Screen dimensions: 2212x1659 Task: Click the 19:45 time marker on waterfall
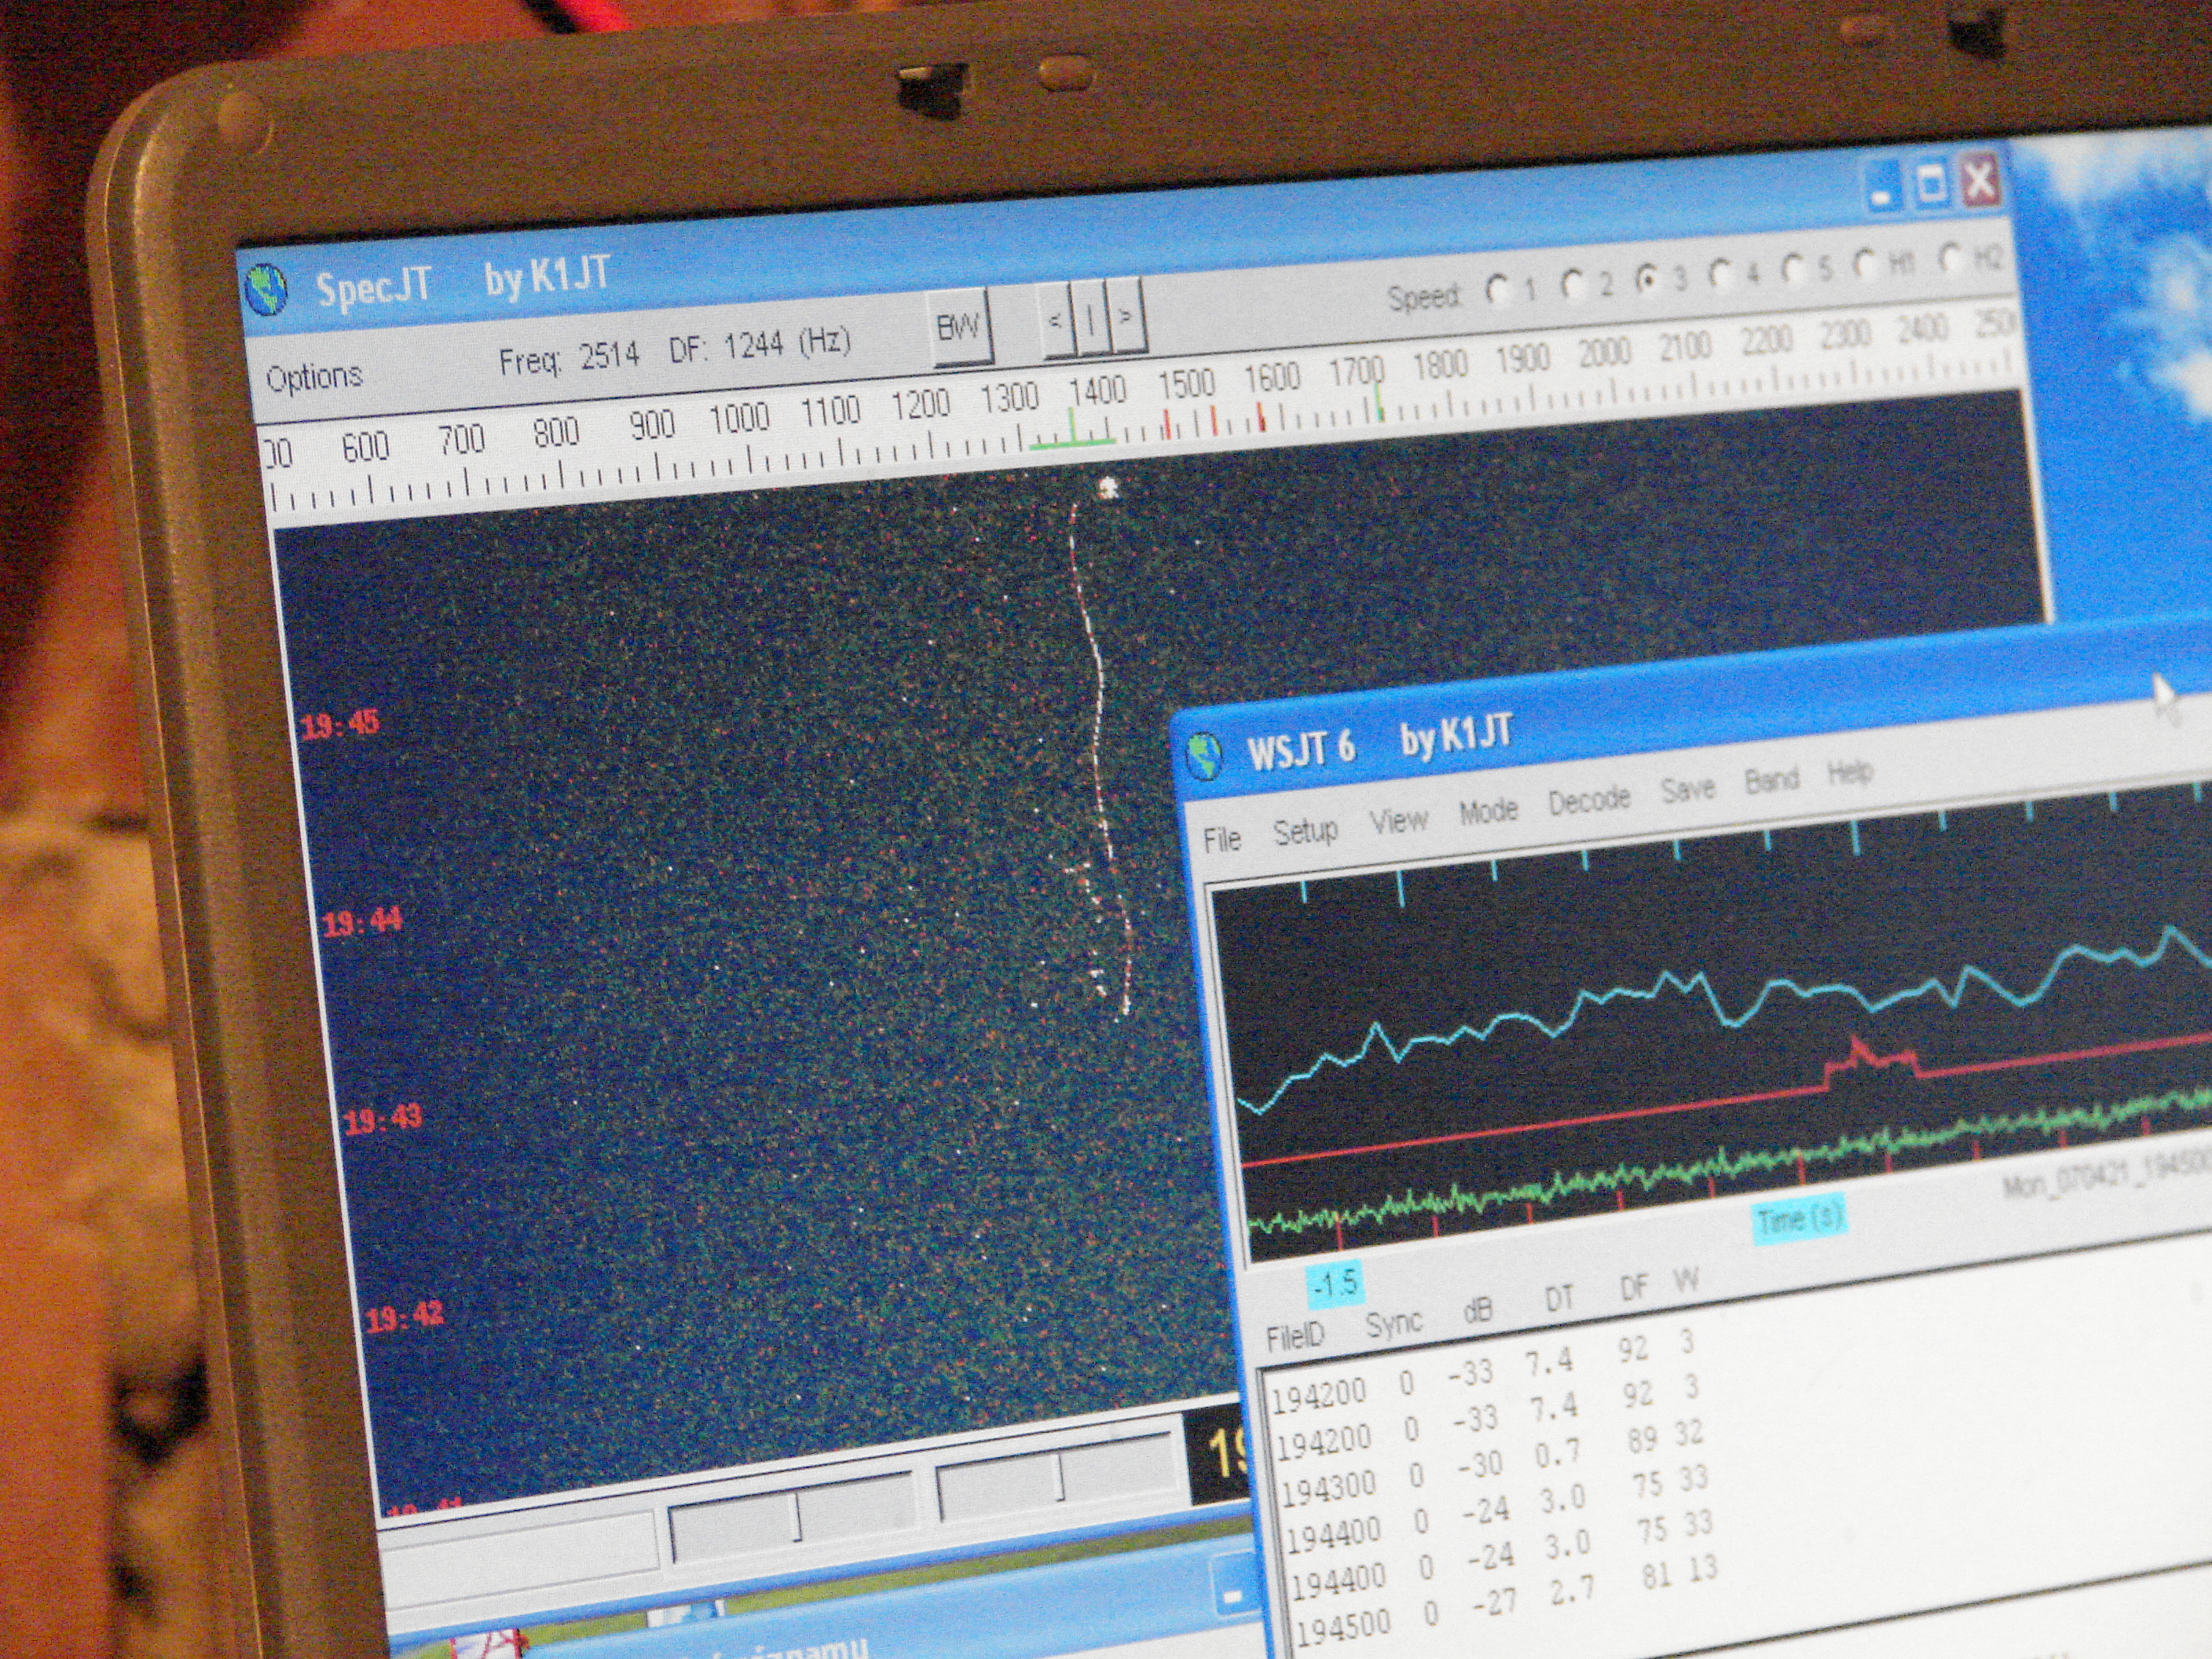pyautogui.click(x=340, y=723)
